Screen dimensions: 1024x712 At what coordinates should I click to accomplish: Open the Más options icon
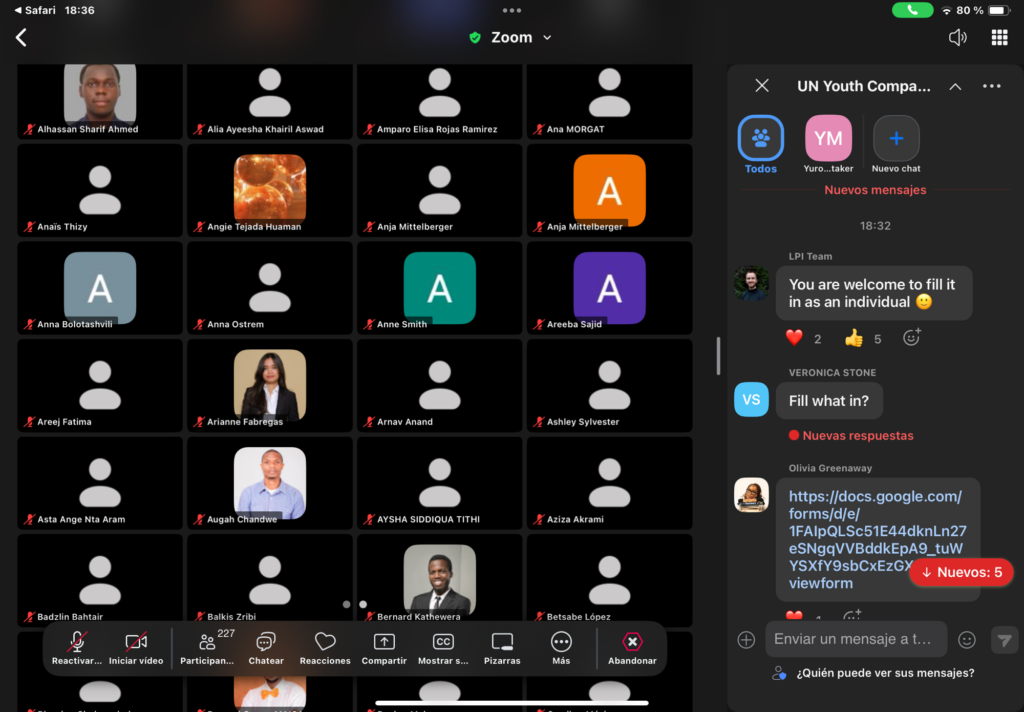point(561,643)
